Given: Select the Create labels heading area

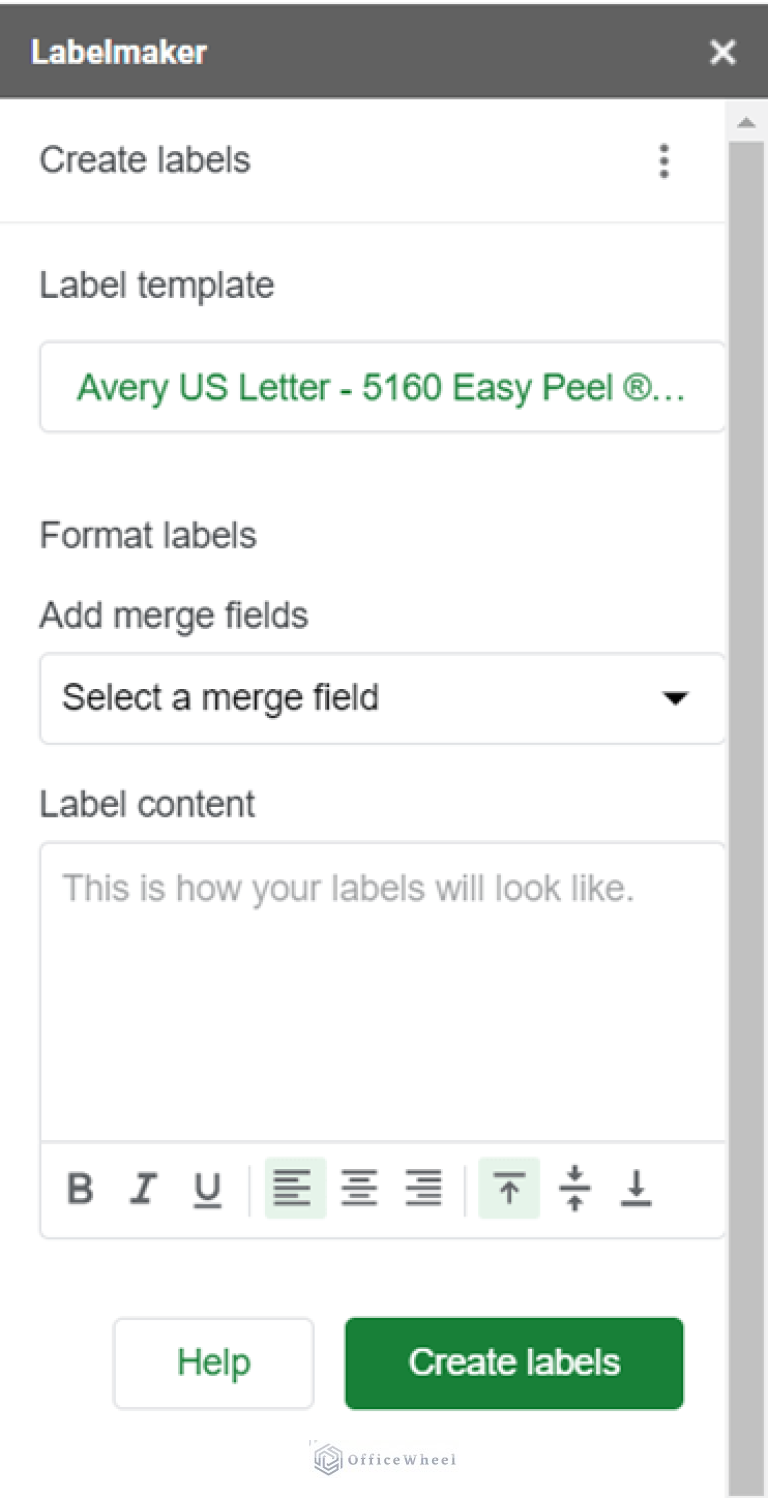Looking at the screenshot, I should click(x=145, y=159).
